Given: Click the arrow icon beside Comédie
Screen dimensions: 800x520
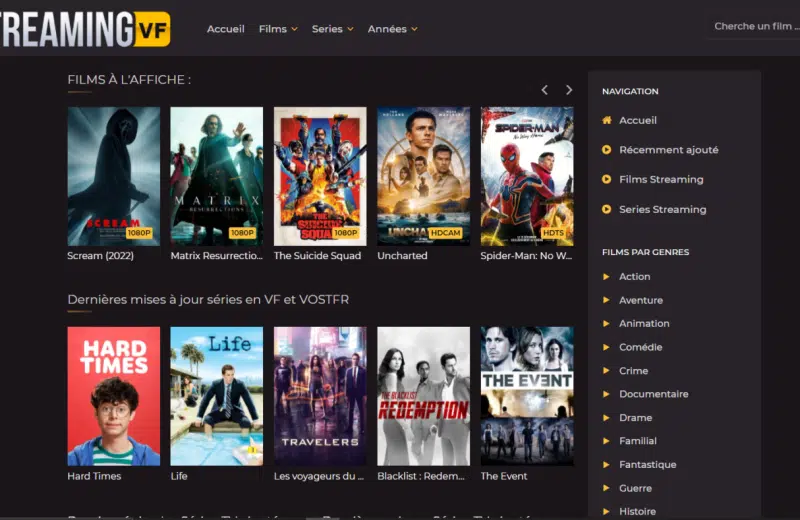Looking at the screenshot, I should pyautogui.click(x=606, y=347).
